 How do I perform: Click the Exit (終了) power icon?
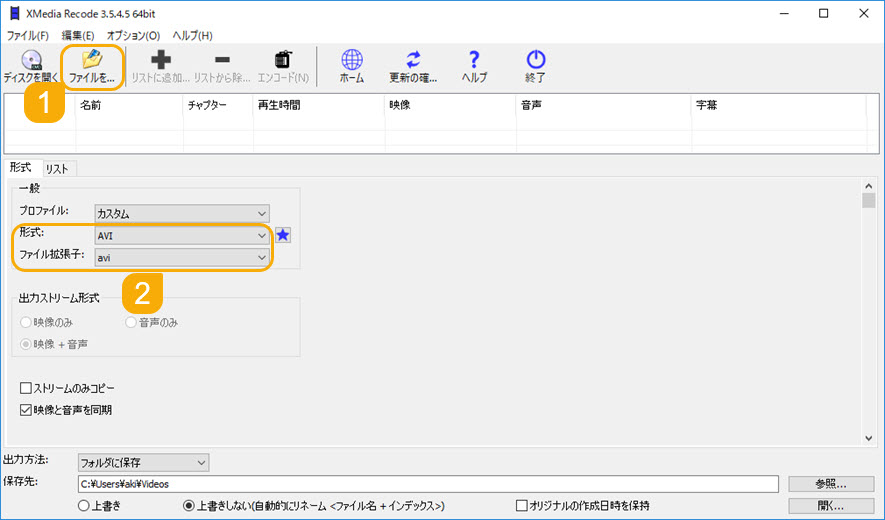[x=536, y=59]
